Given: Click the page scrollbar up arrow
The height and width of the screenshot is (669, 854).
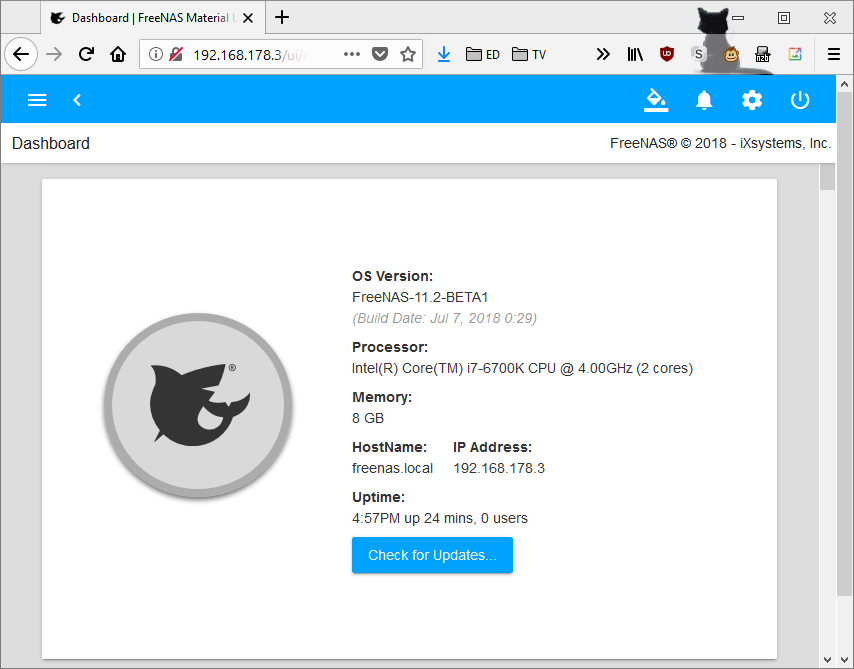Looking at the screenshot, I should pos(844,84).
